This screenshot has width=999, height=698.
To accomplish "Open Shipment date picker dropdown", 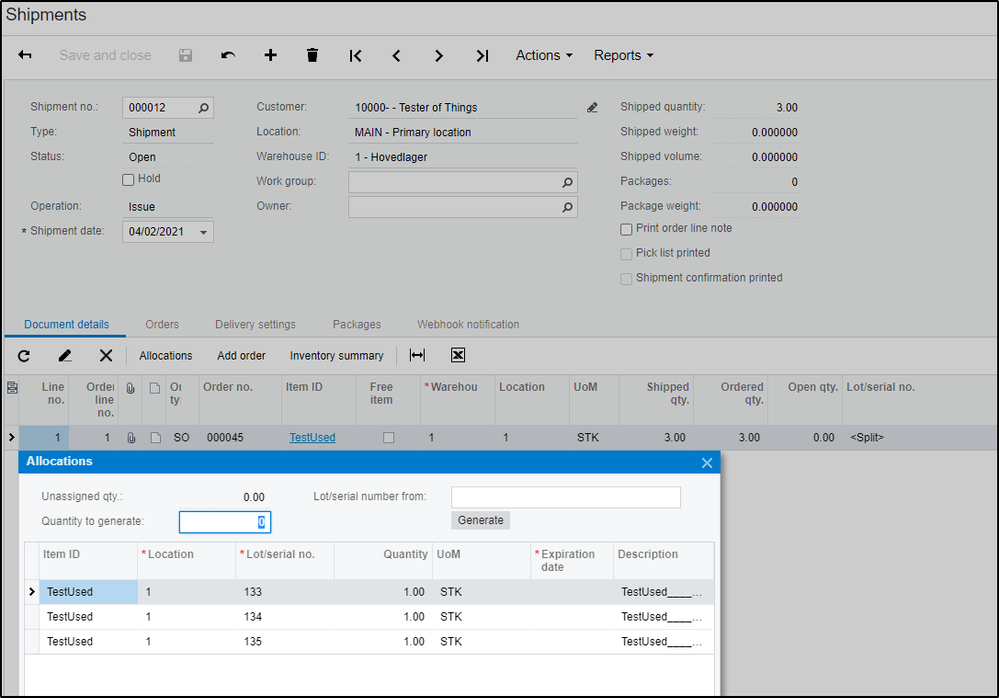I will 204,232.
